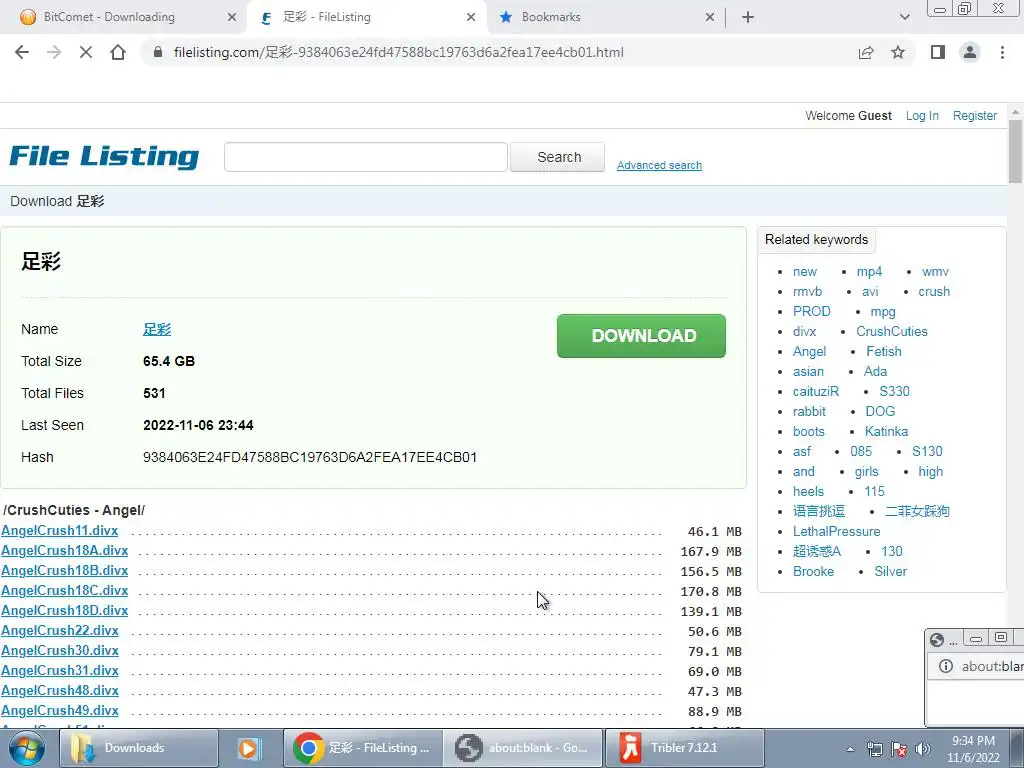
Task: Click the File Listing search box
Action: [x=366, y=157]
